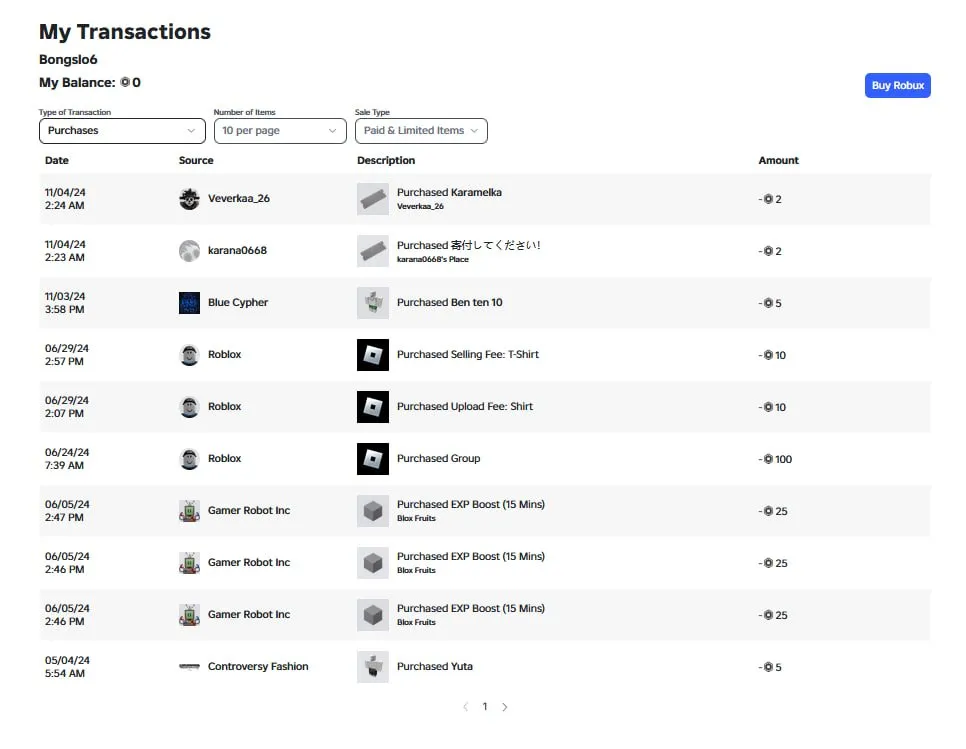Click Roblox avatar in Upload Fee row
Image resolution: width=966 pixels, height=749 pixels.
(x=189, y=407)
